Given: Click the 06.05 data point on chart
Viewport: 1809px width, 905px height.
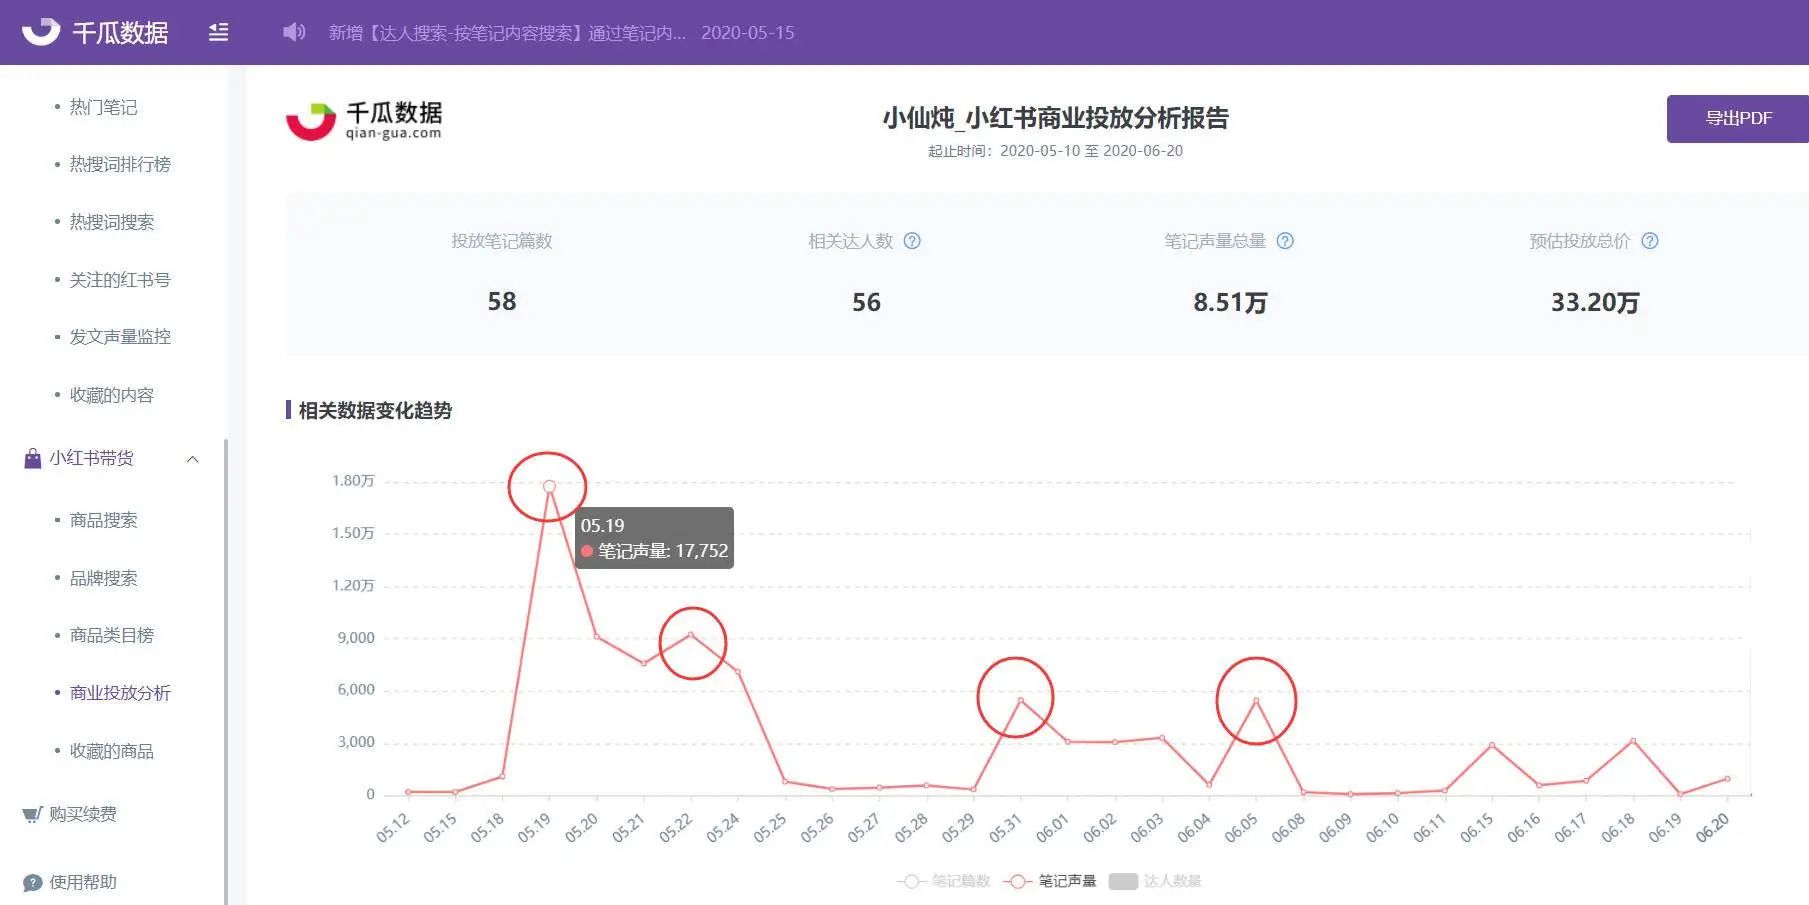Looking at the screenshot, I should pos(1256,700).
